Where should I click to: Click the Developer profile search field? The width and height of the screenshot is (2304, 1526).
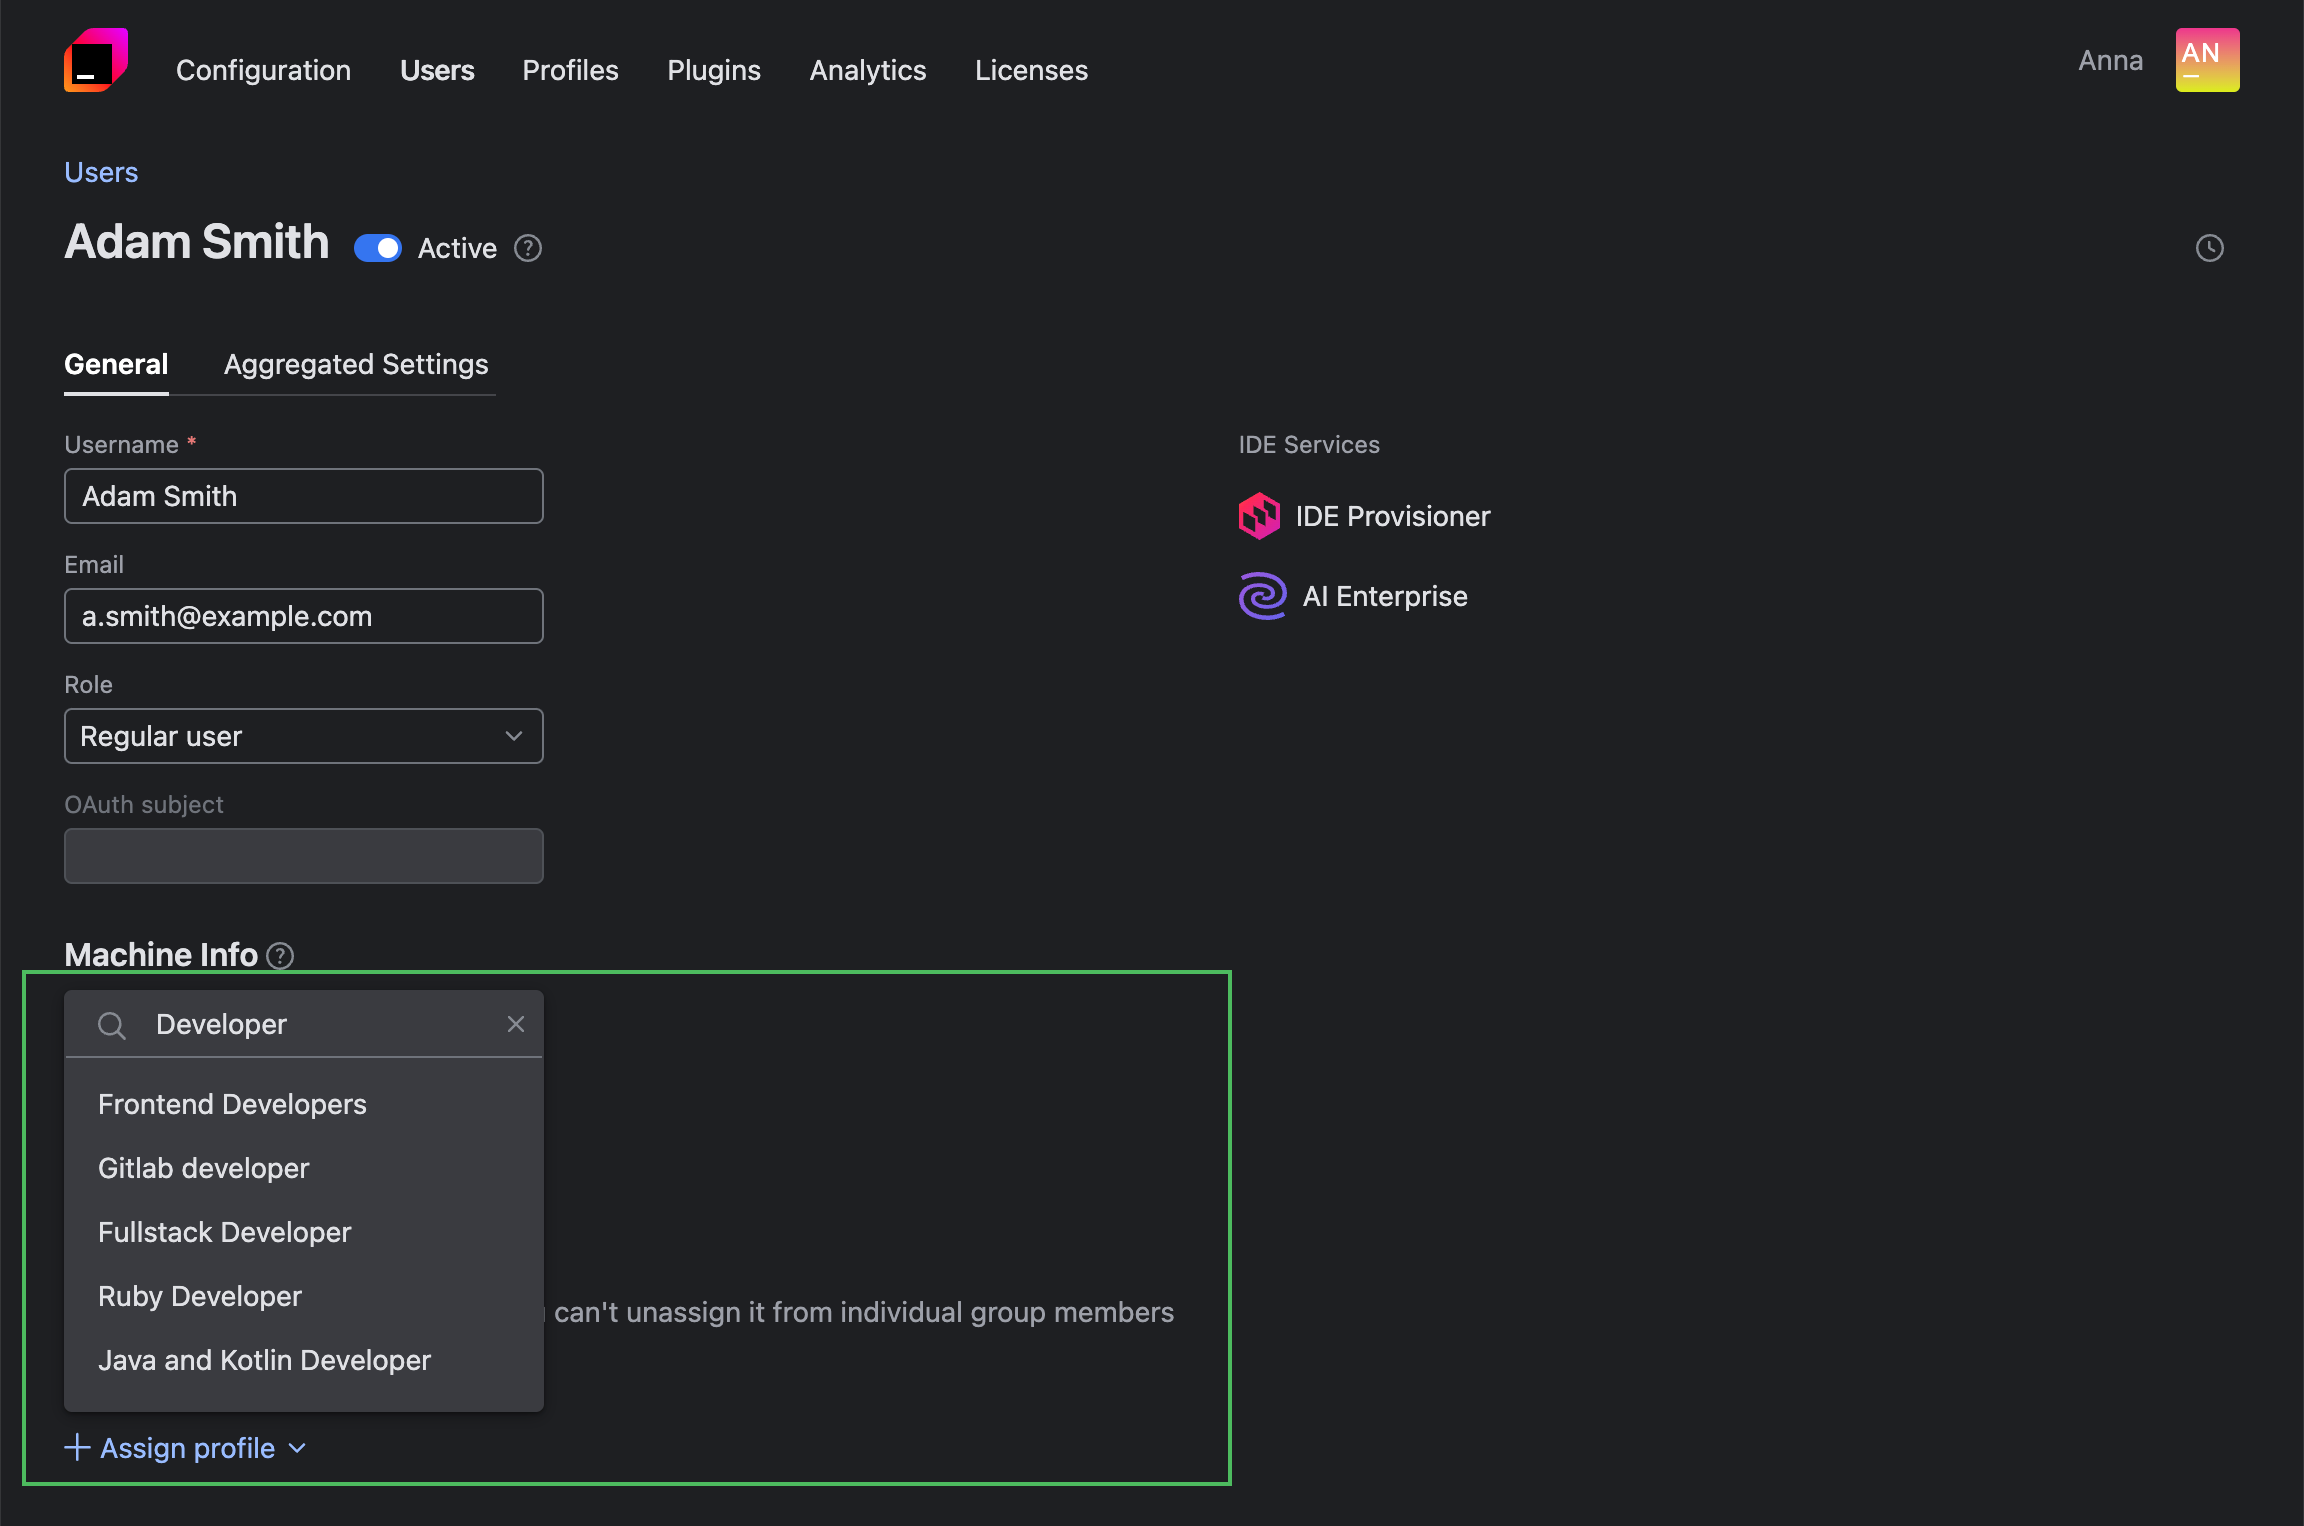(x=304, y=1024)
